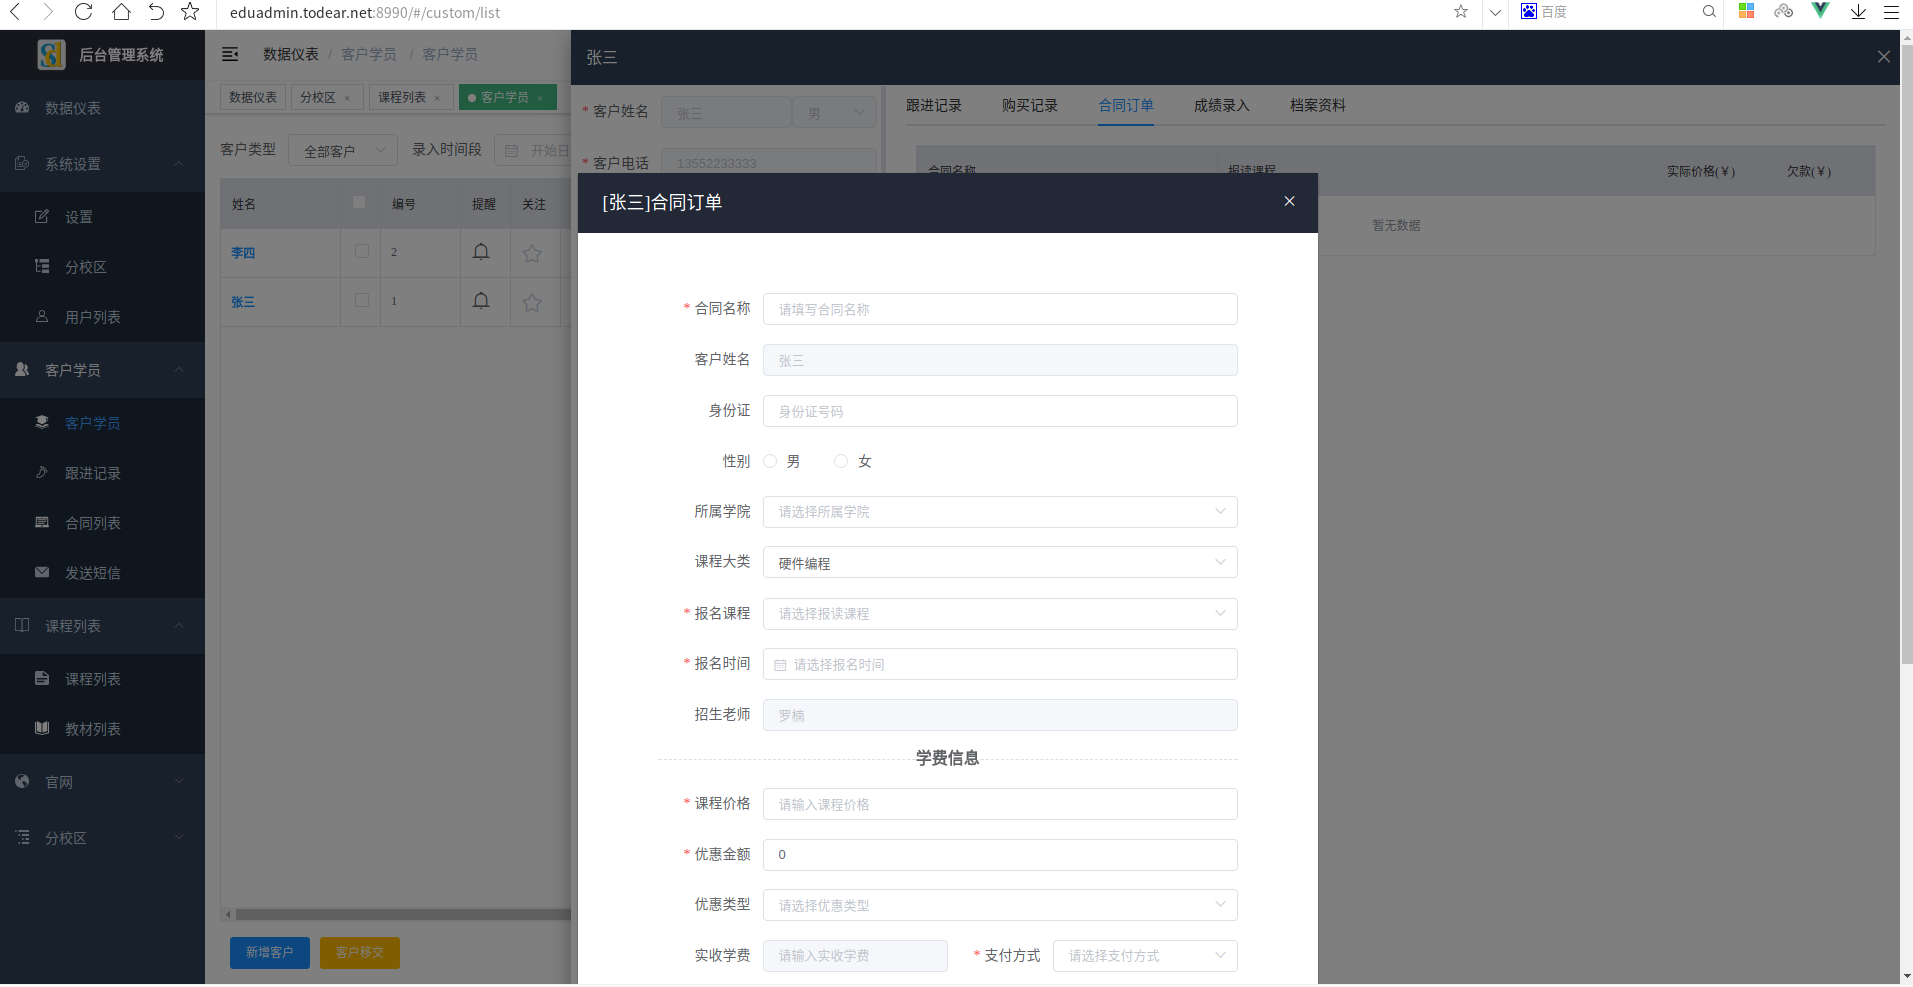
Task: Open 所属学院 dropdown
Action: [1000, 512]
